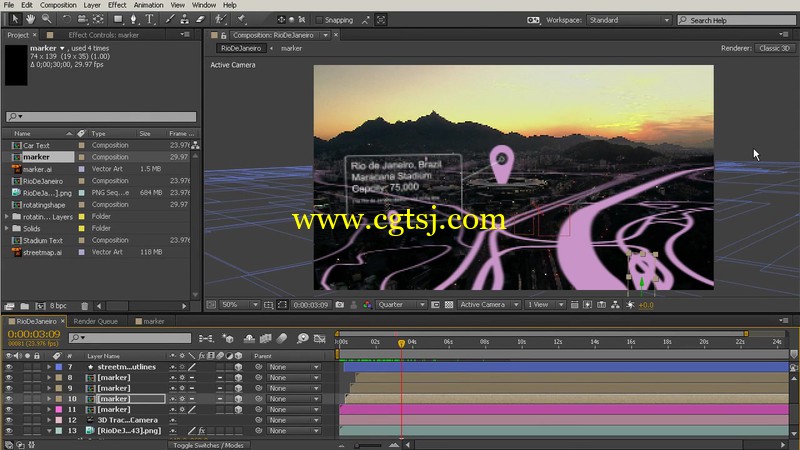Toggle 3D layer switch on layer 8

[238, 378]
